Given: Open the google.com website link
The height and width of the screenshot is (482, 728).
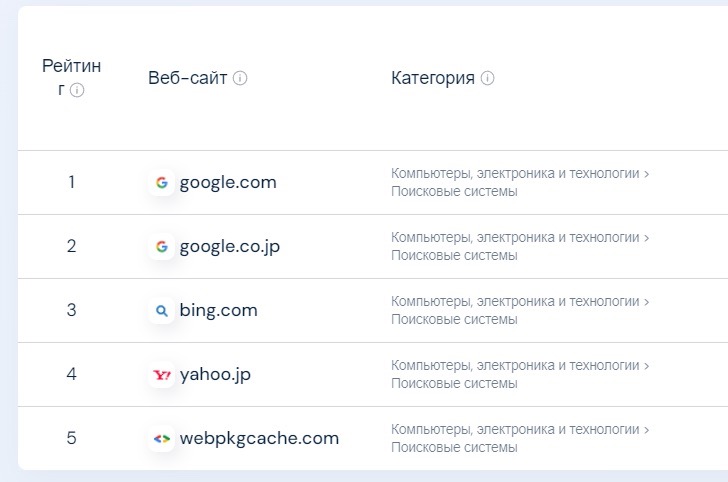Looking at the screenshot, I should (x=228, y=182).
